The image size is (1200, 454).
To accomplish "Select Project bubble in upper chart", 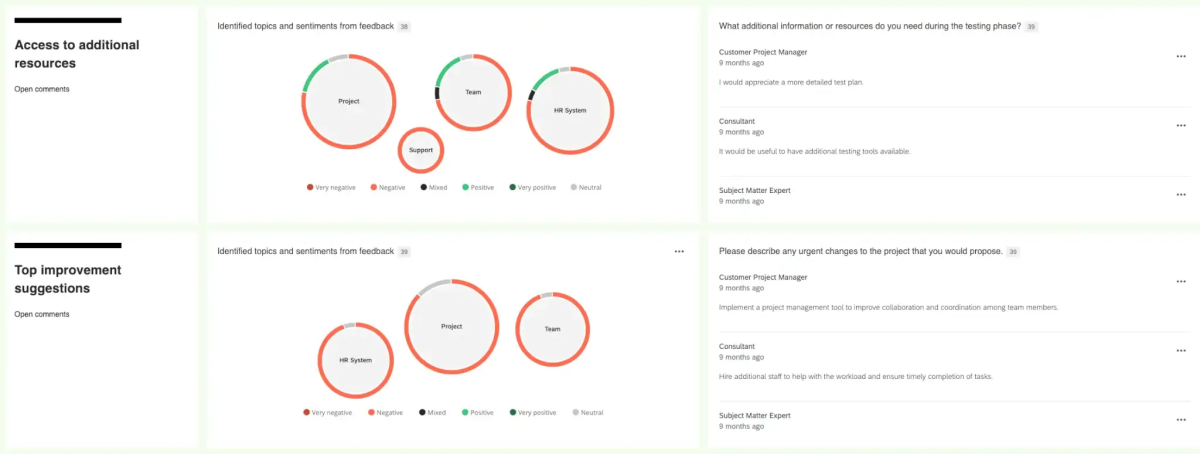I will 349,101.
